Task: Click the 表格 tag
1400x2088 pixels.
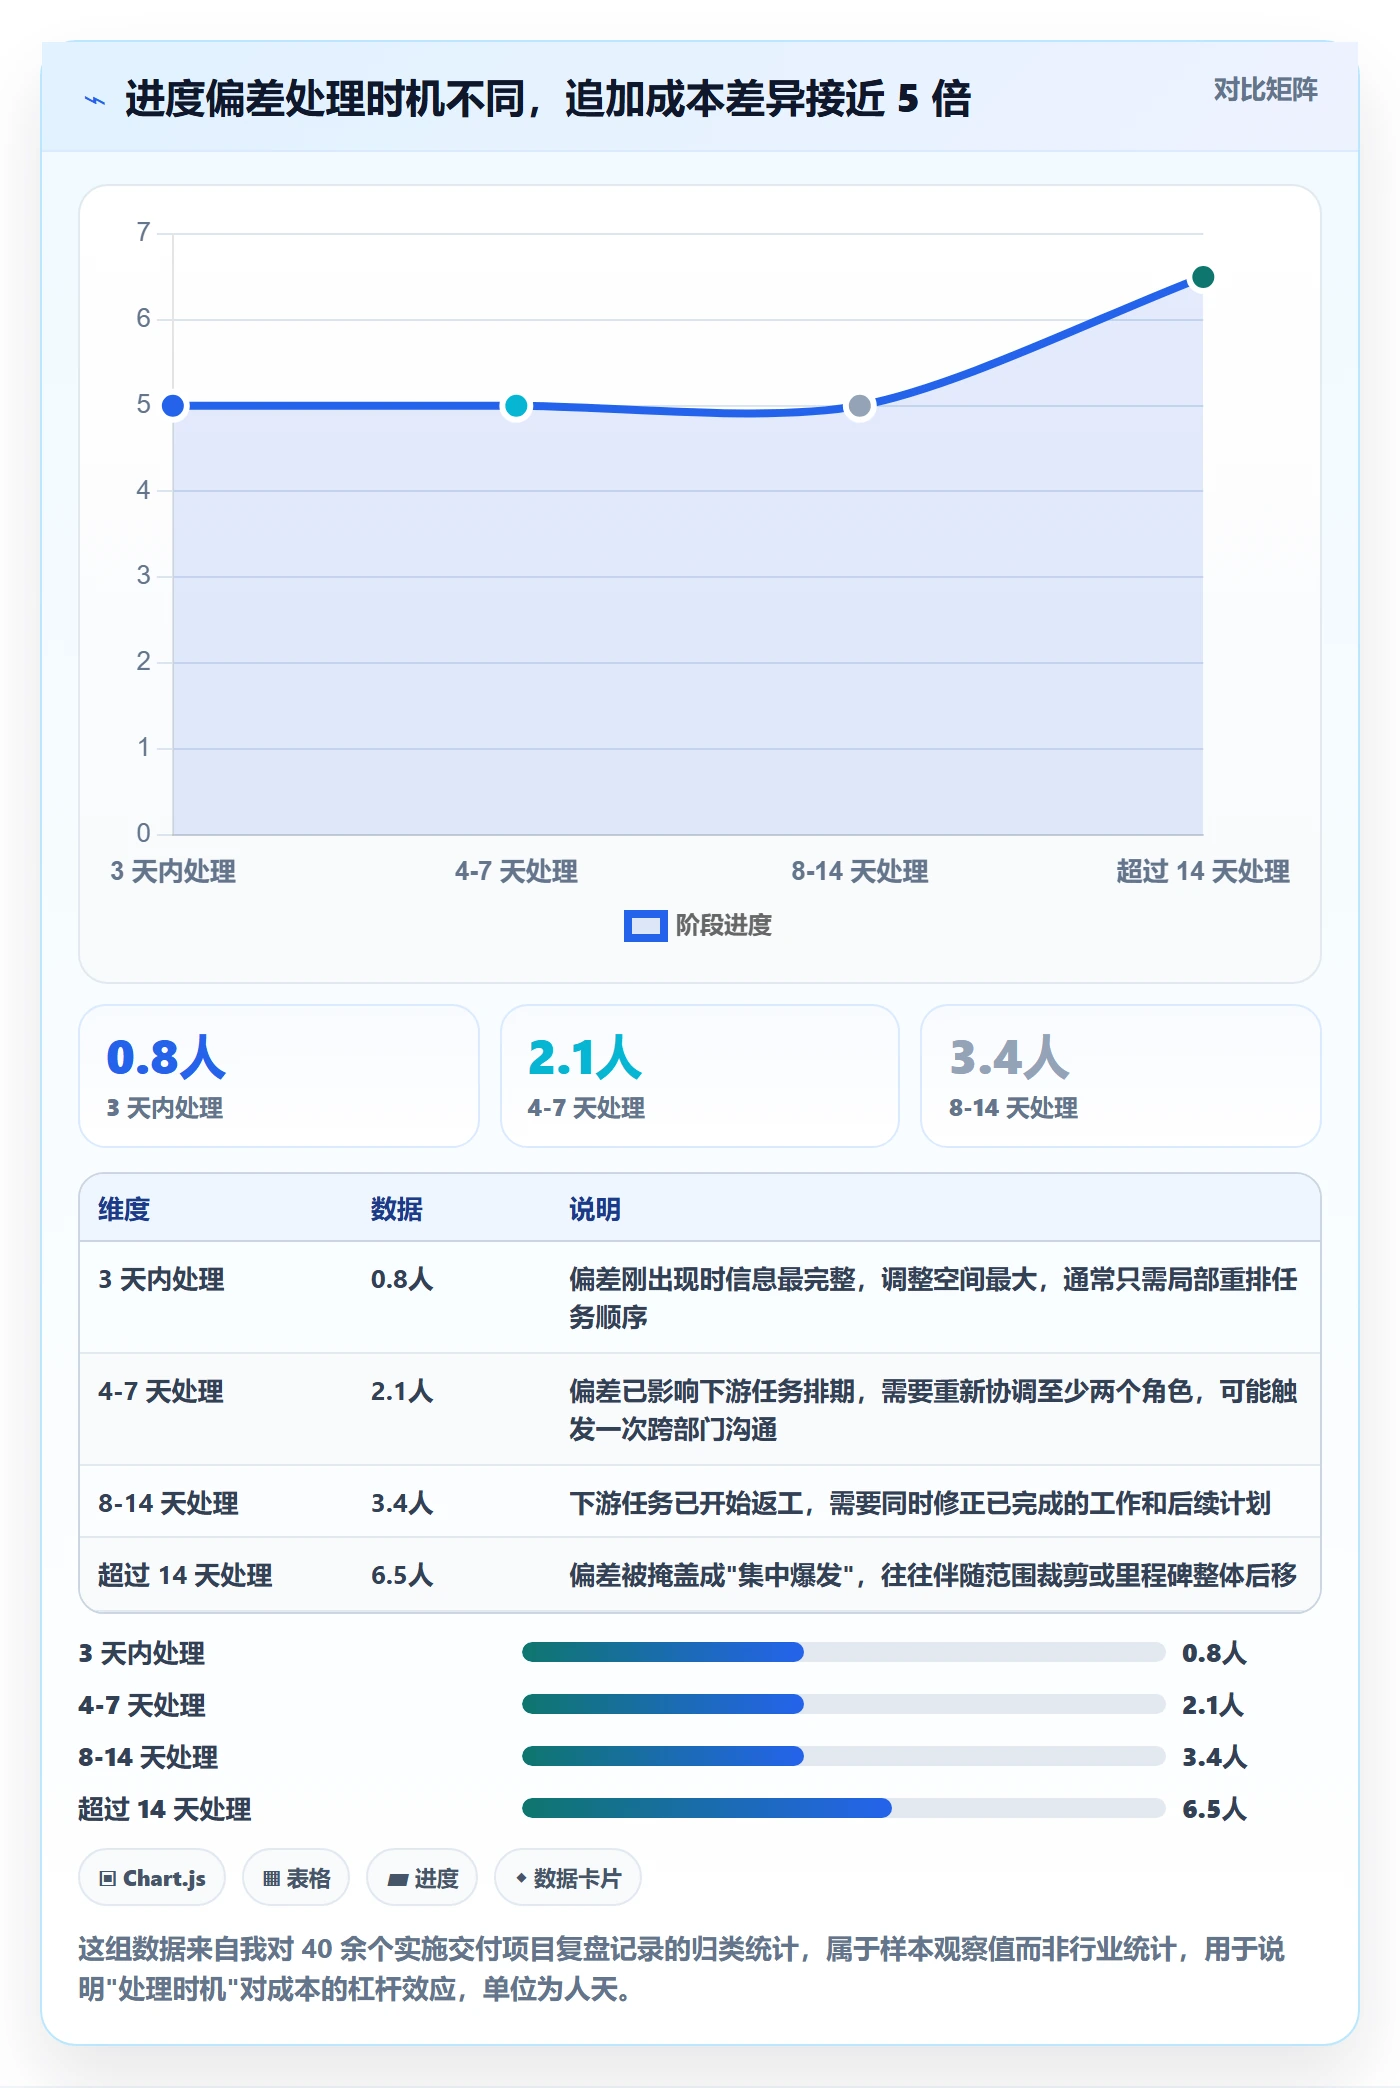Action: click(x=296, y=1878)
